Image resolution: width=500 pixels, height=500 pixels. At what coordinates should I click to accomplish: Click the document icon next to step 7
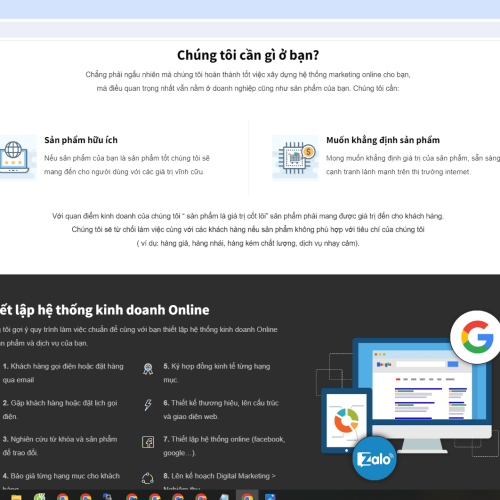pyautogui.click(x=148, y=442)
